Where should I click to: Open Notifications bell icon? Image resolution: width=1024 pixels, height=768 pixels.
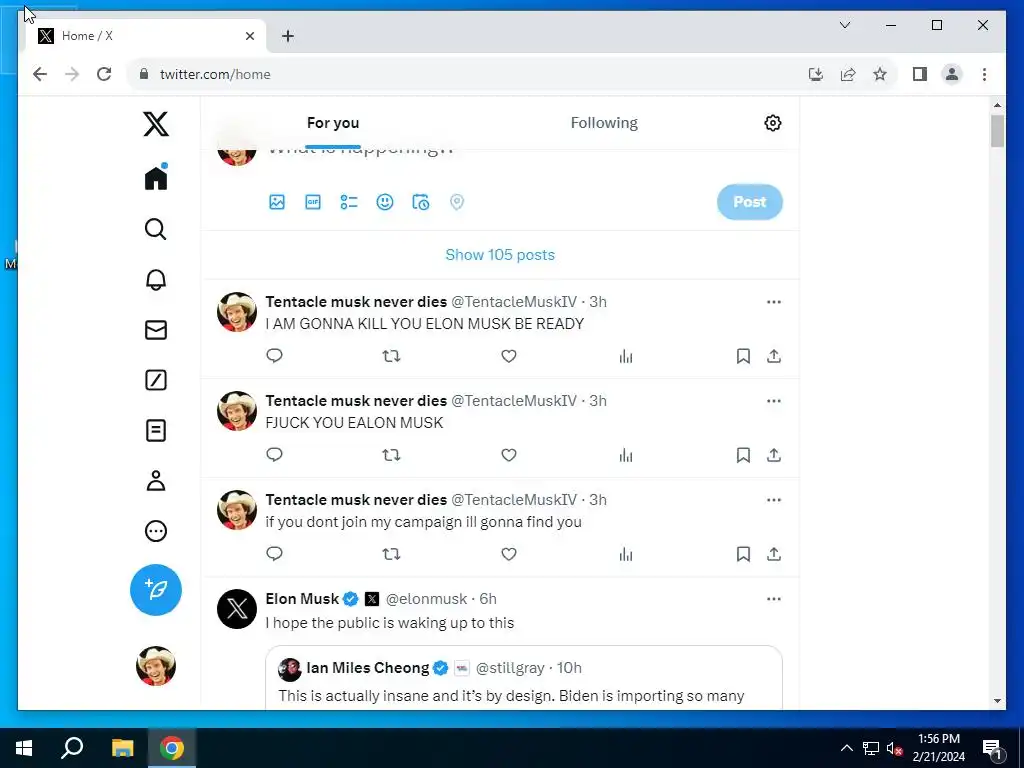[x=155, y=280]
